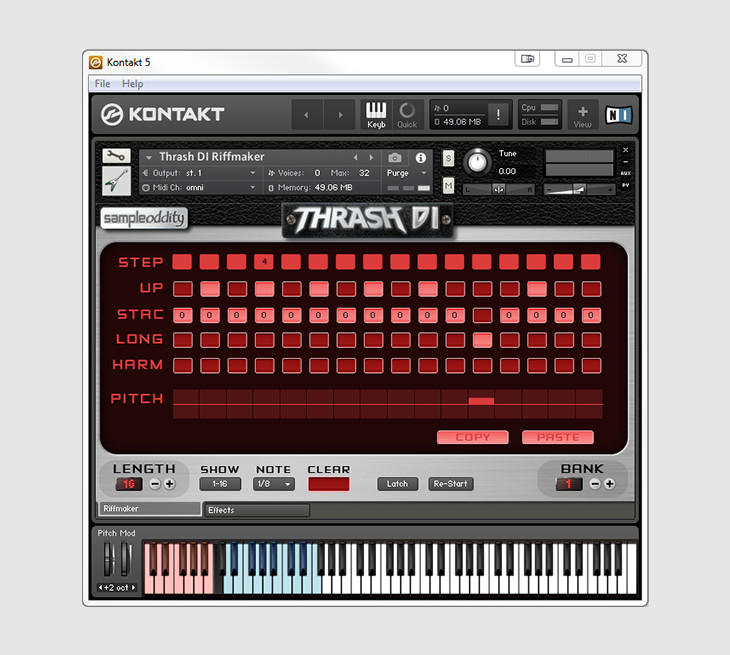Click the LENGTH value display 16

tap(129, 484)
